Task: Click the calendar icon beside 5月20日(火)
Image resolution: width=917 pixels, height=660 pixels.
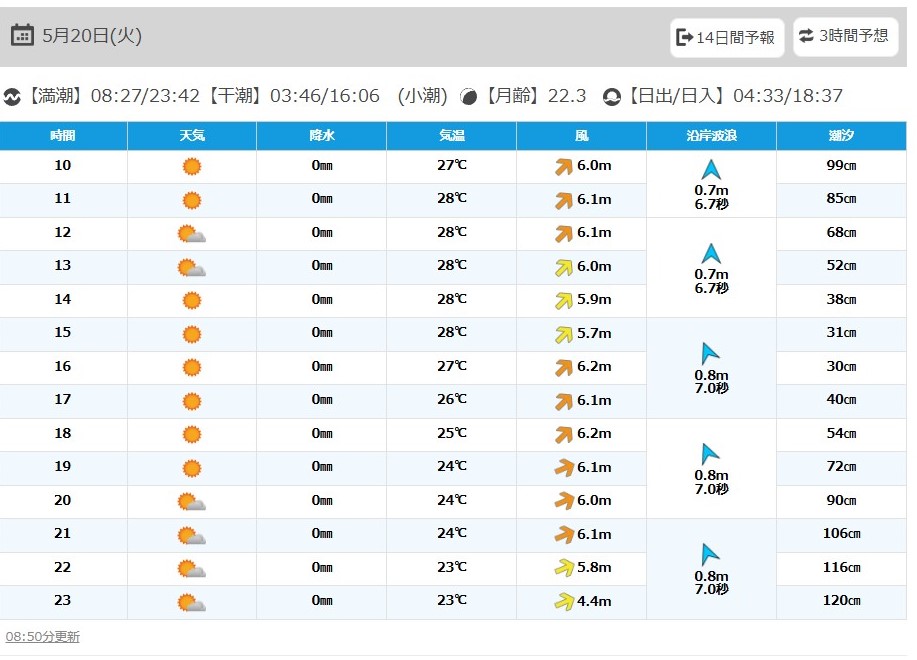Action: click(x=22, y=36)
